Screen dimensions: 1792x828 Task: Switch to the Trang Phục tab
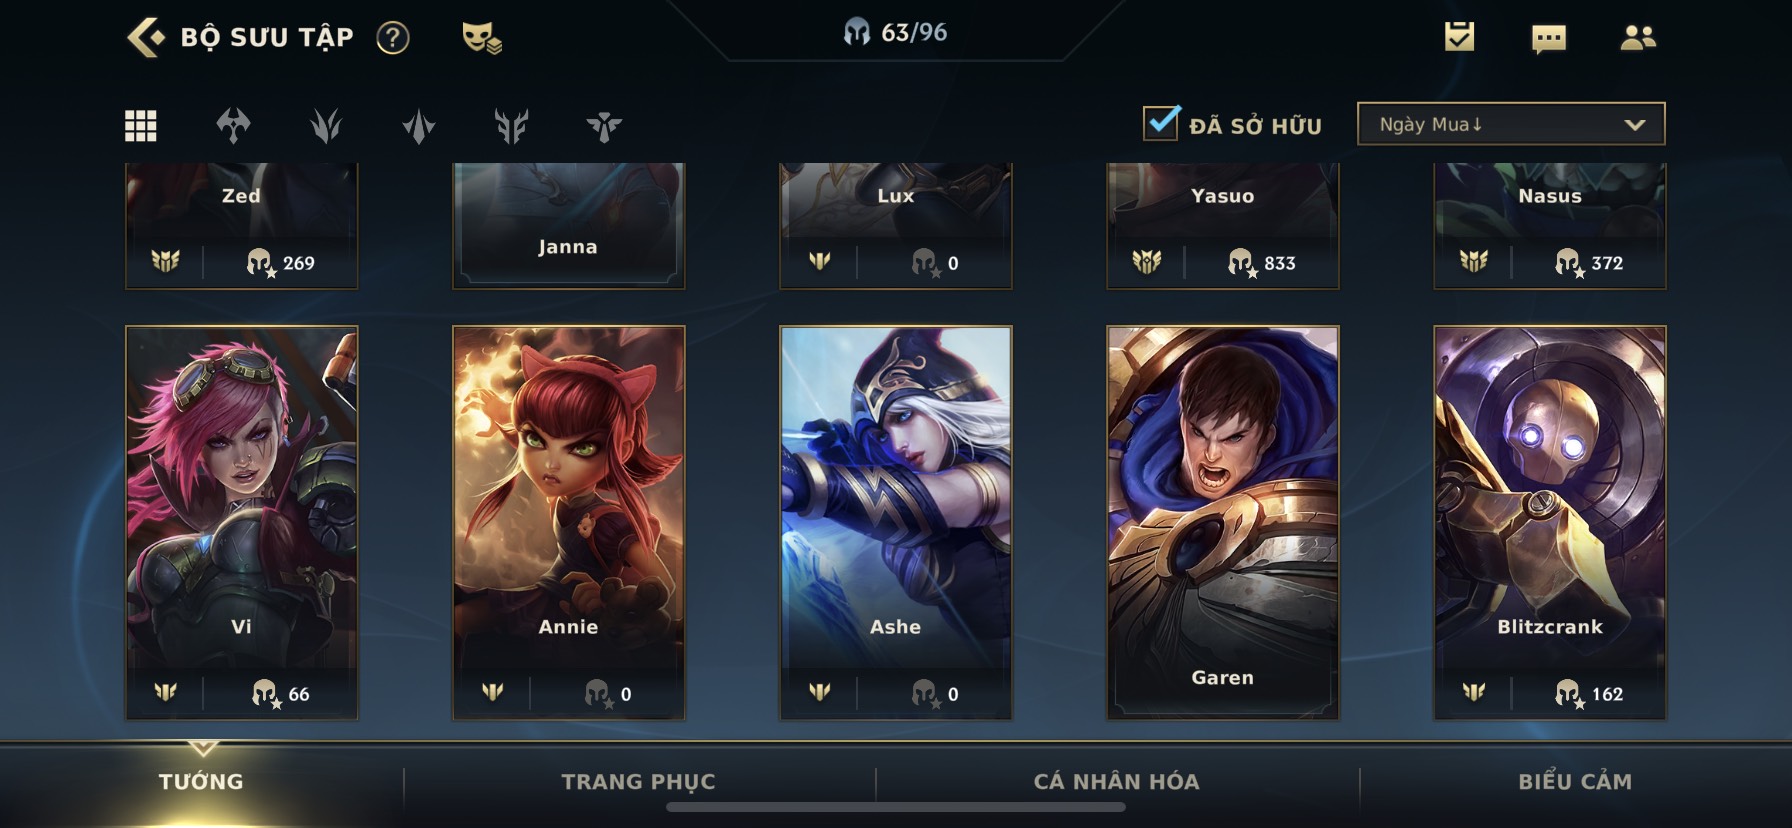tap(638, 782)
